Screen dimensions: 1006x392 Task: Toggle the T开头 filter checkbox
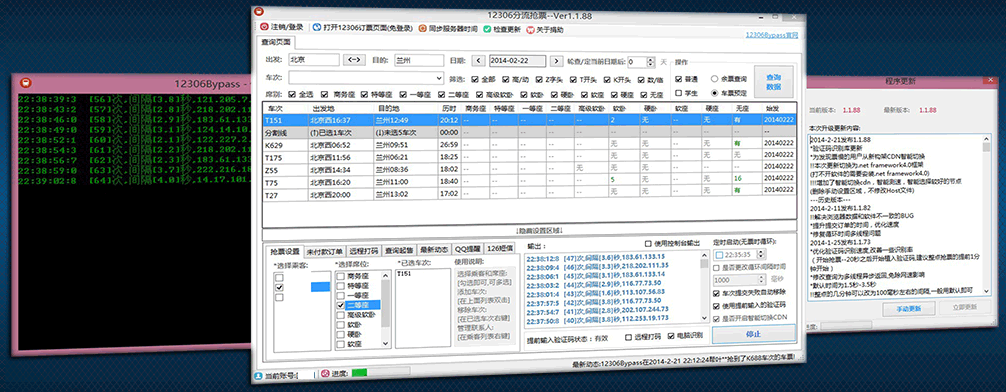574,80
